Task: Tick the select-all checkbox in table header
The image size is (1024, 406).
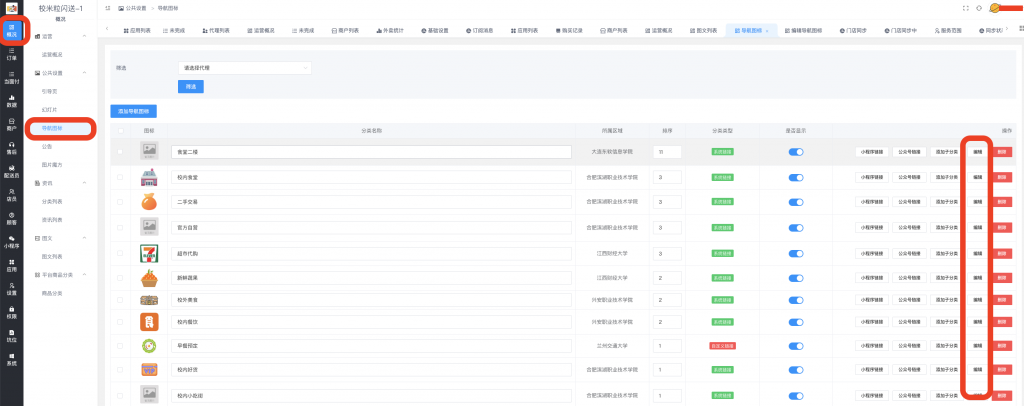Action: pyautogui.click(x=121, y=131)
